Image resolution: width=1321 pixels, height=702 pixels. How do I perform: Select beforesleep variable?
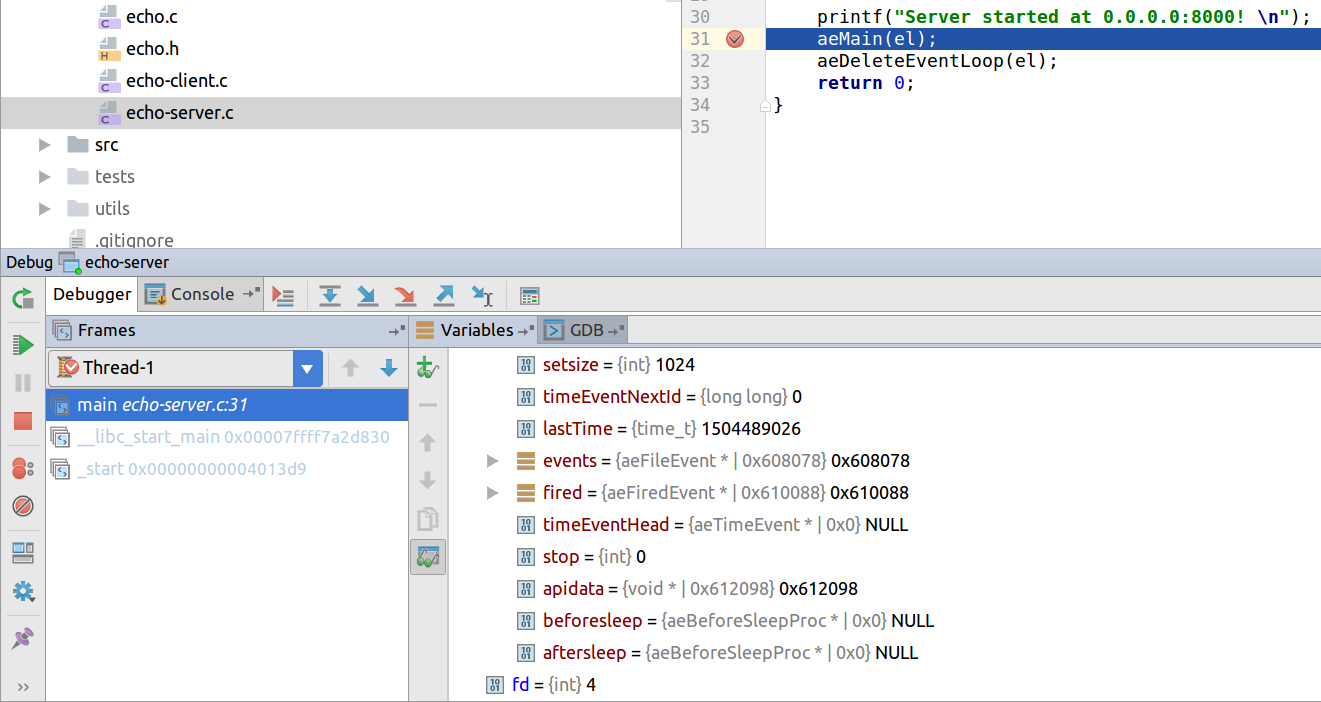tap(884, 621)
